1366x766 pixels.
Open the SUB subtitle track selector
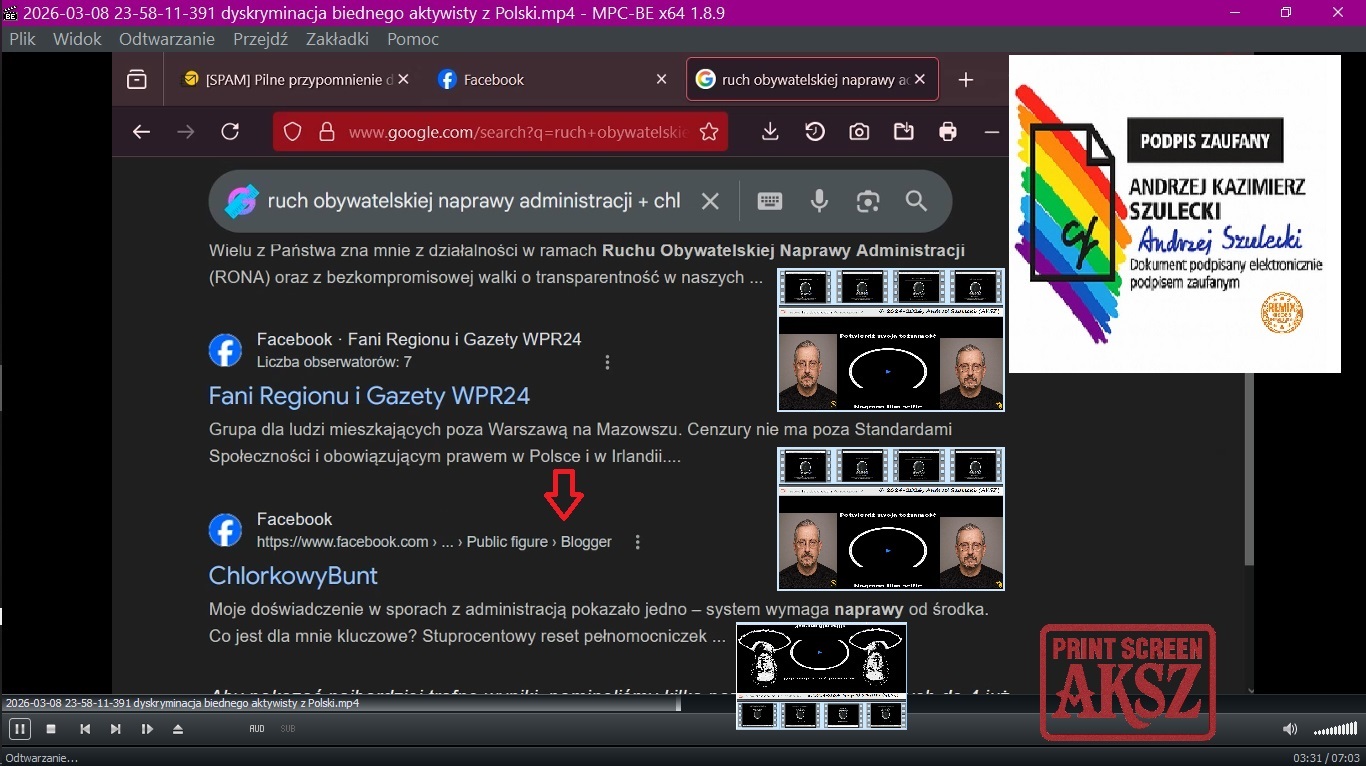288,729
